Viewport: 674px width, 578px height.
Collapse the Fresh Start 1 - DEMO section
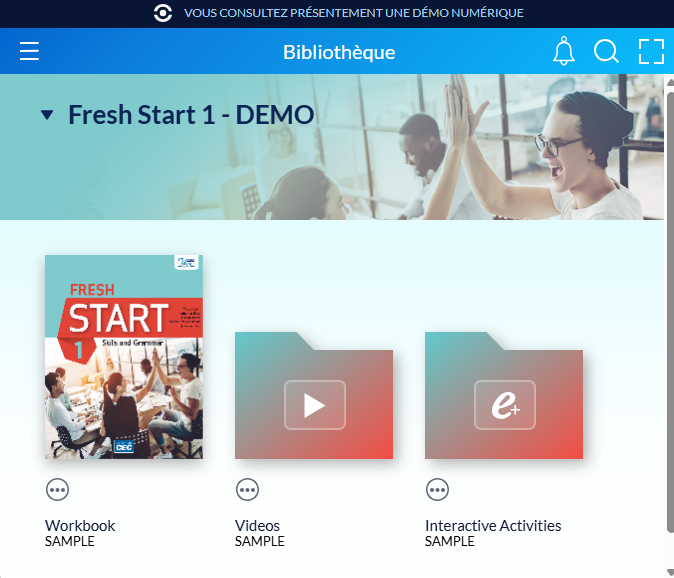point(47,115)
